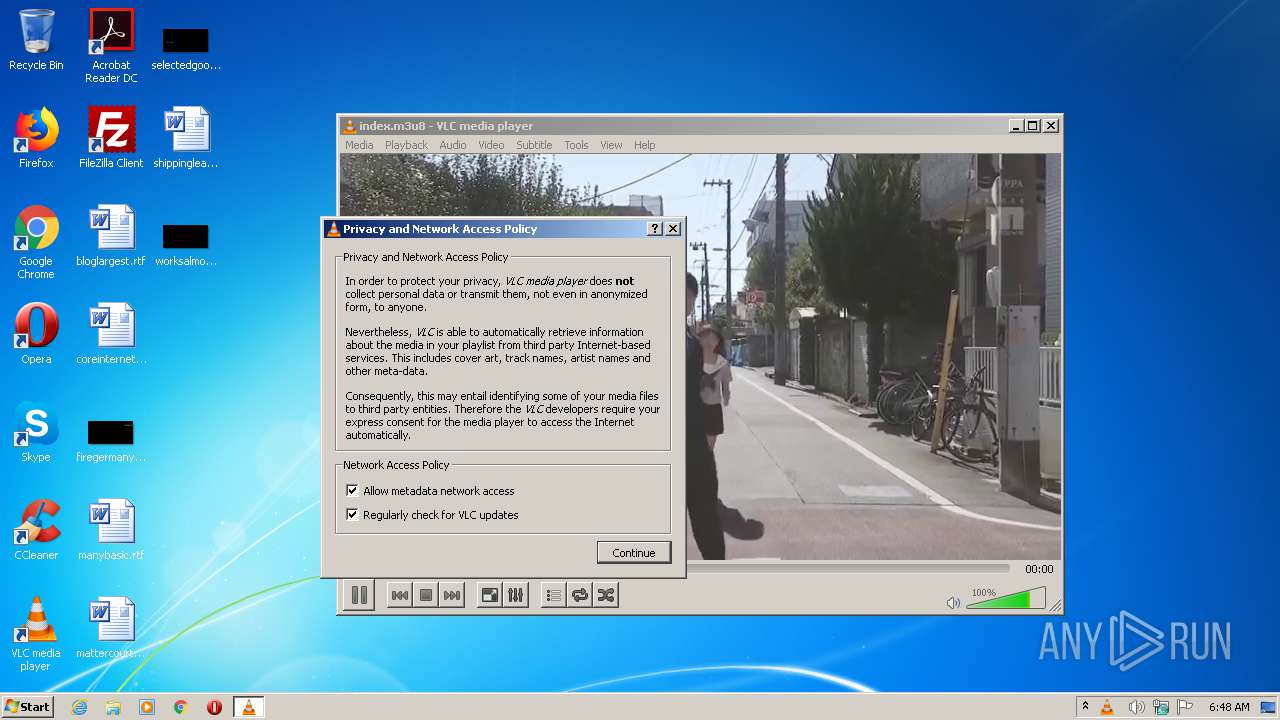Launch Internet Explorer from taskbar

click(79, 707)
